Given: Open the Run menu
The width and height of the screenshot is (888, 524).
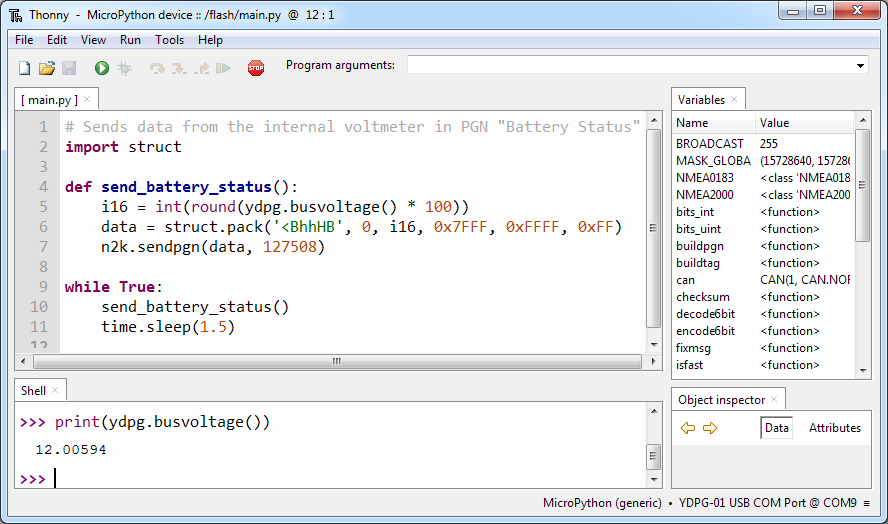Looking at the screenshot, I should point(130,40).
